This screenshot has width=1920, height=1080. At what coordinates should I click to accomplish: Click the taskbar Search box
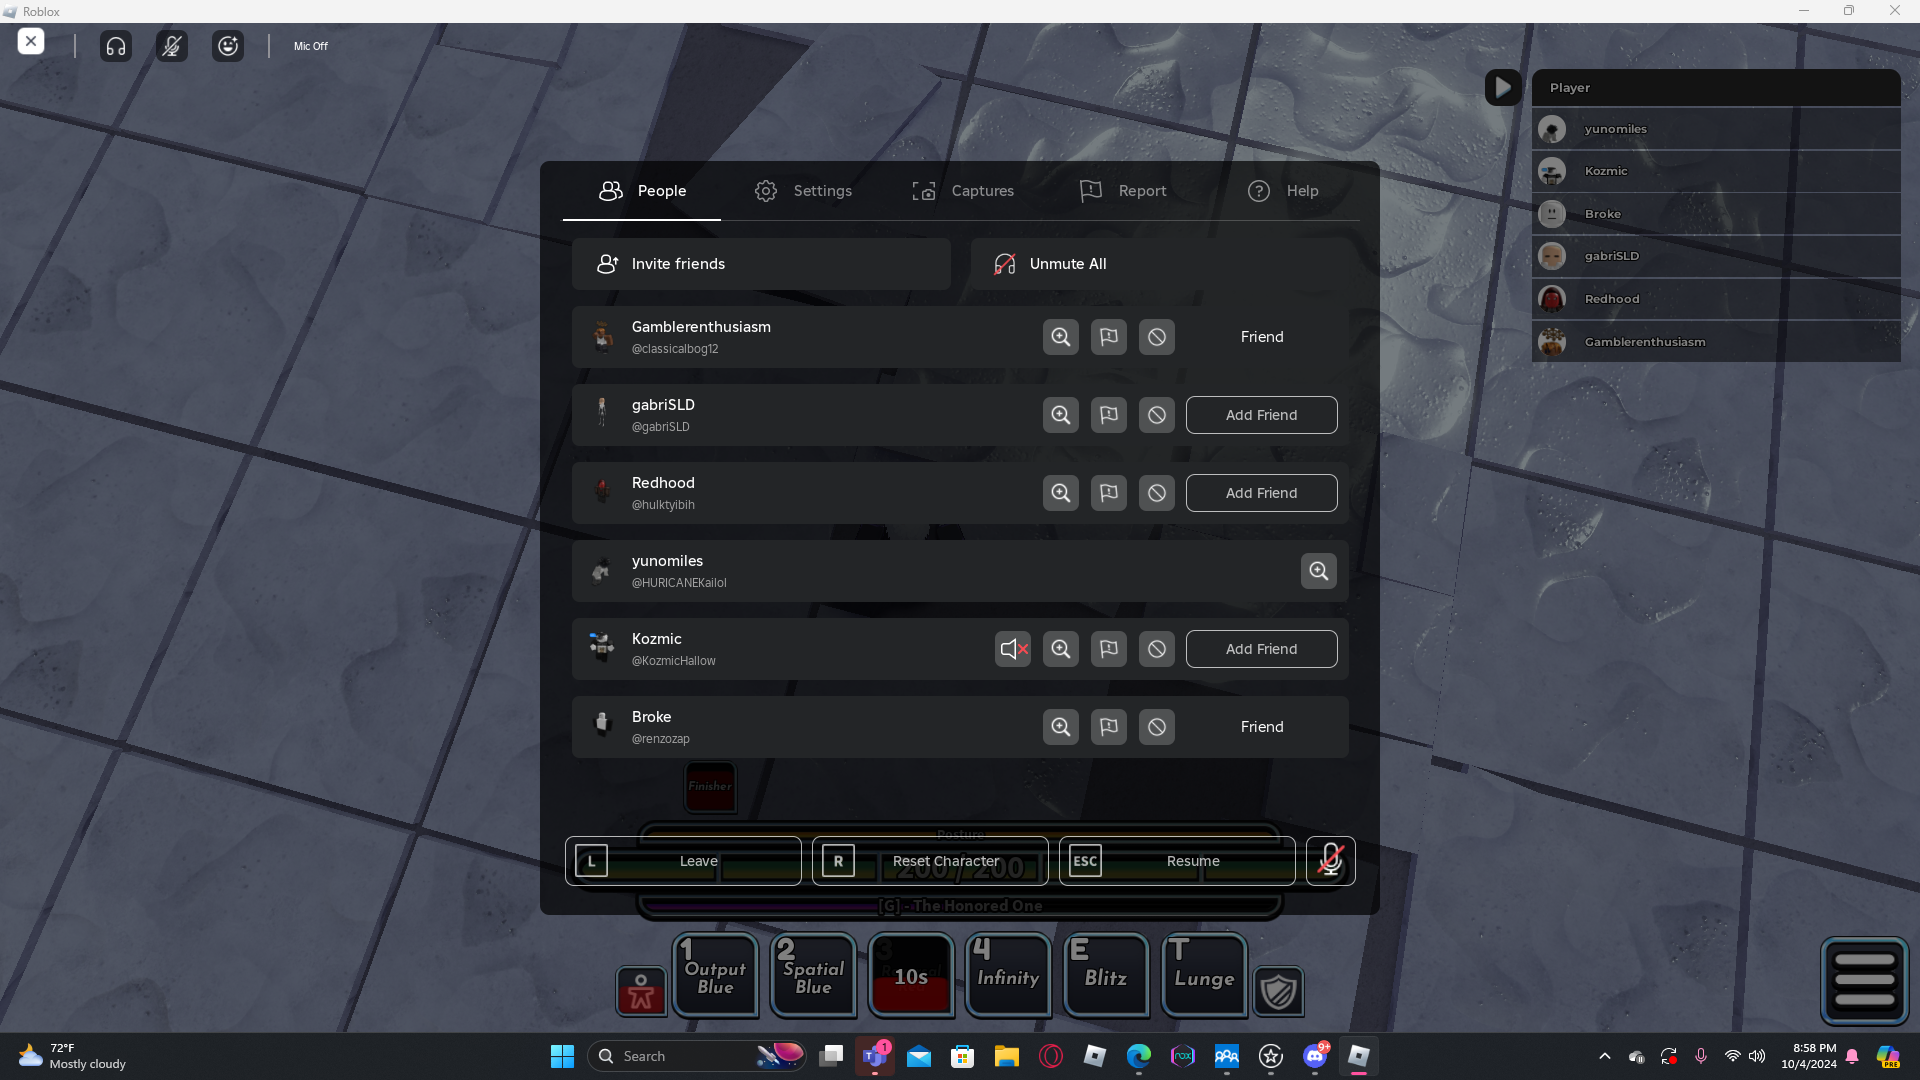coord(697,1056)
